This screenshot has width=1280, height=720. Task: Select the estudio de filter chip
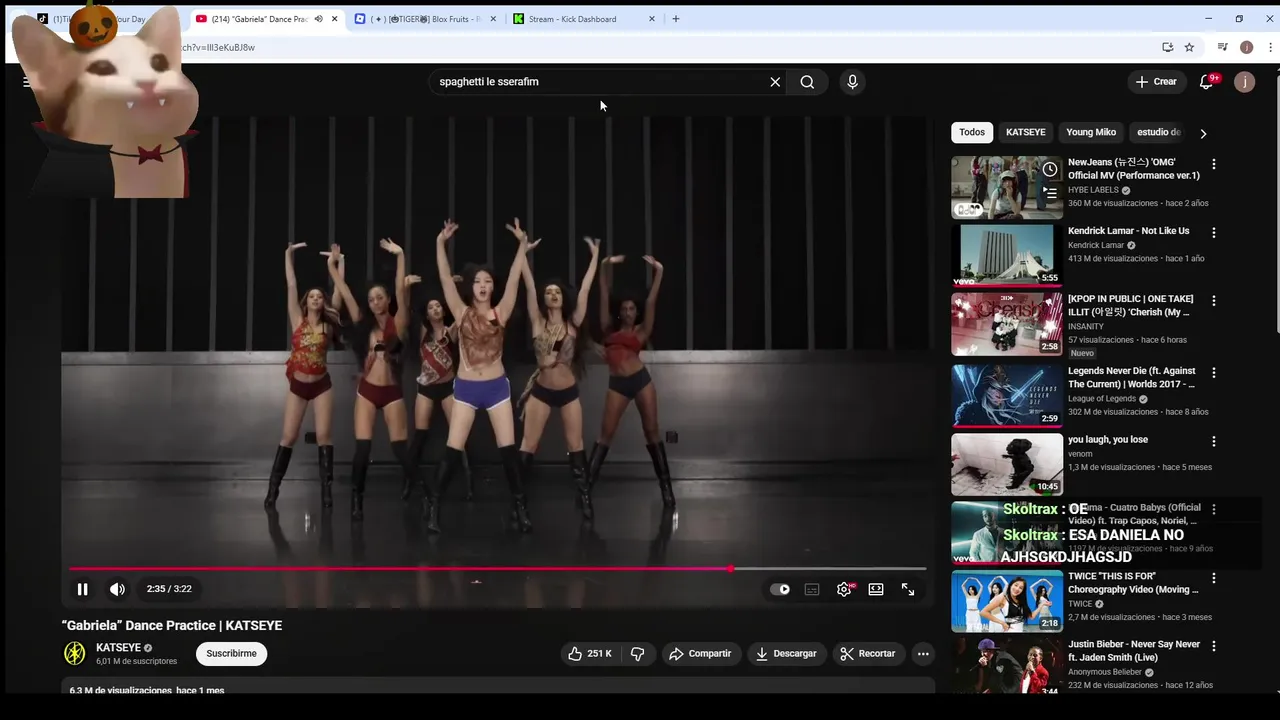[1158, 132]
